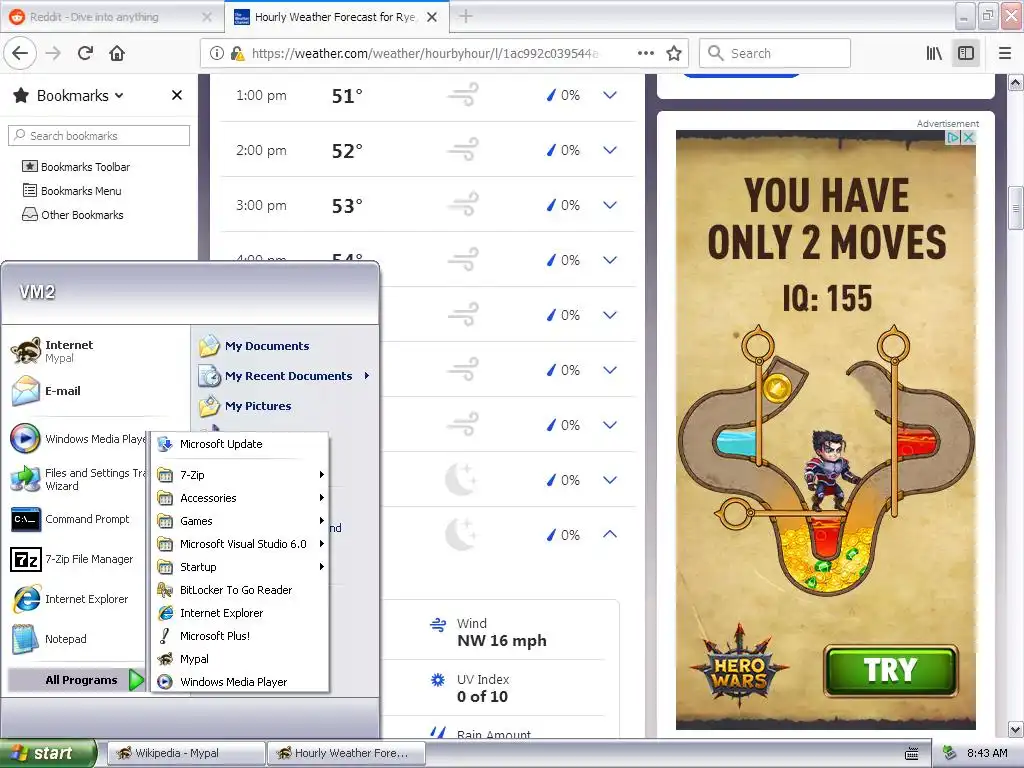Click the Search bookmarks field

99,136
